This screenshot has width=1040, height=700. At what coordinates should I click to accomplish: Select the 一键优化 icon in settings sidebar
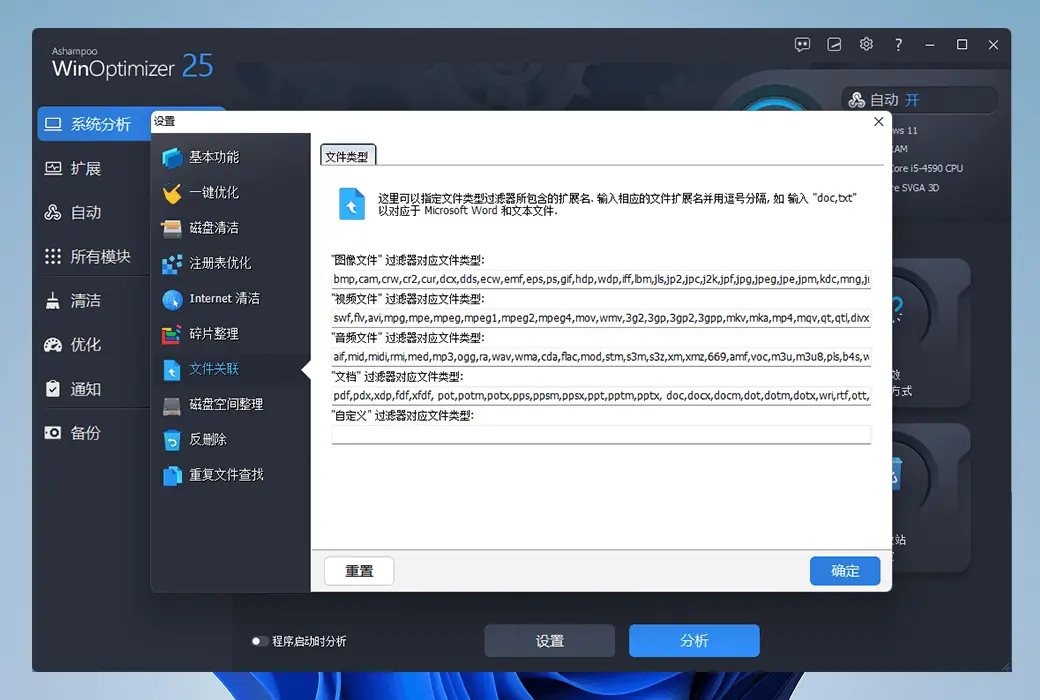click(172, 193)
